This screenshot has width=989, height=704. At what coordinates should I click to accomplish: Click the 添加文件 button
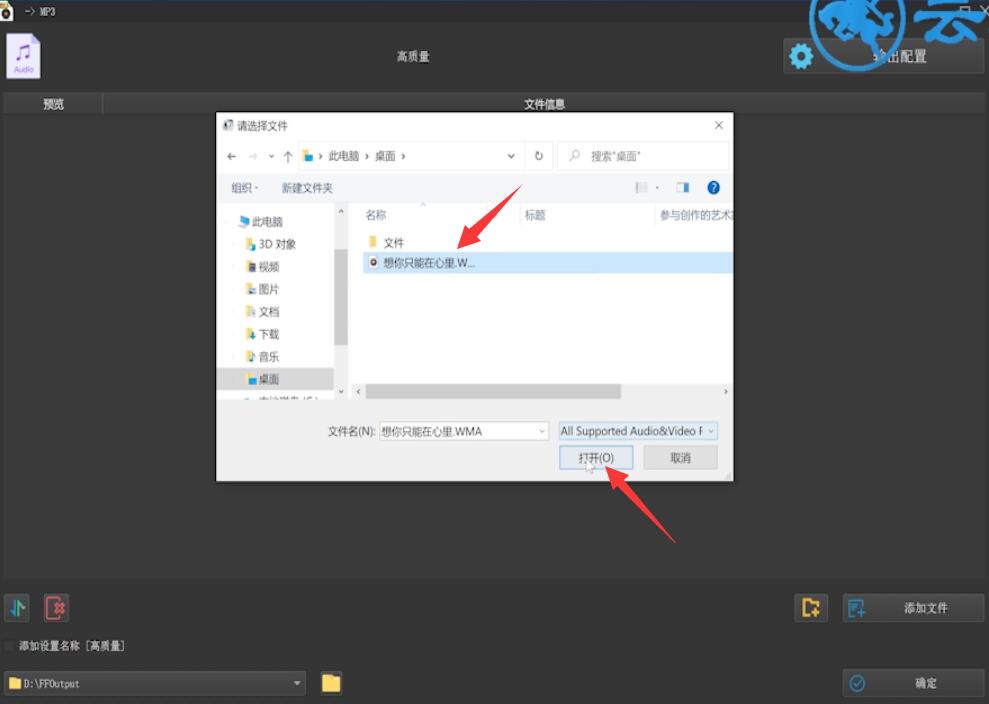click(x=913, y=608)
